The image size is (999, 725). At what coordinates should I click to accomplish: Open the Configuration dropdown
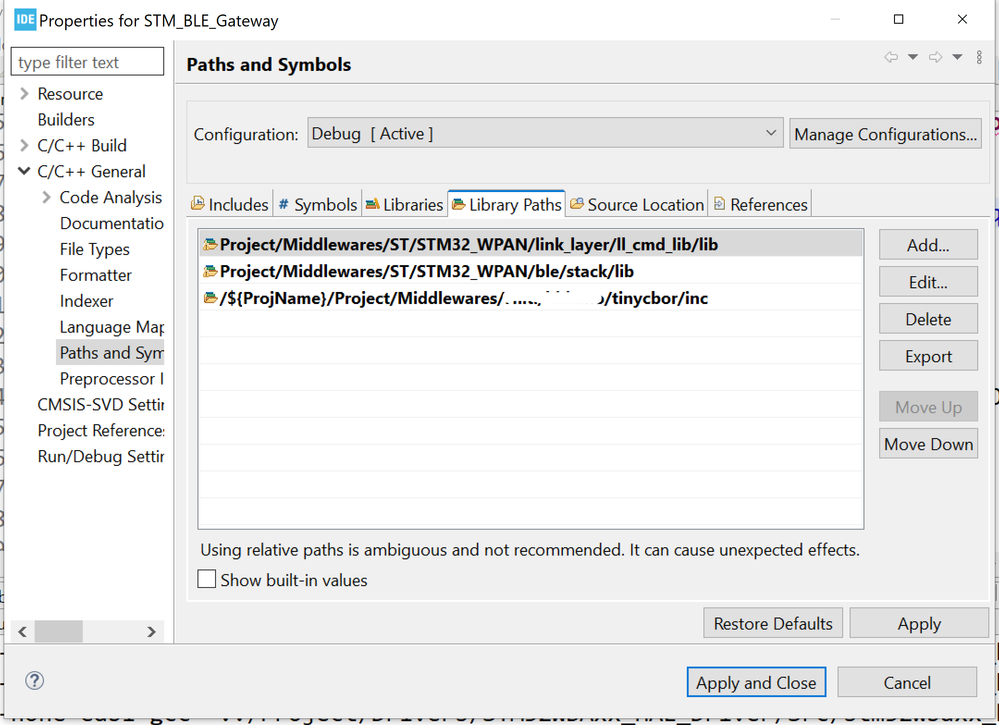[x=545, y=133]
